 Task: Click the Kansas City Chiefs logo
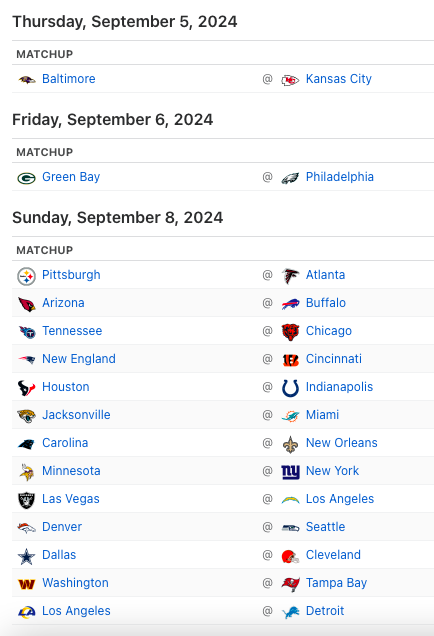tap(290, 80)
